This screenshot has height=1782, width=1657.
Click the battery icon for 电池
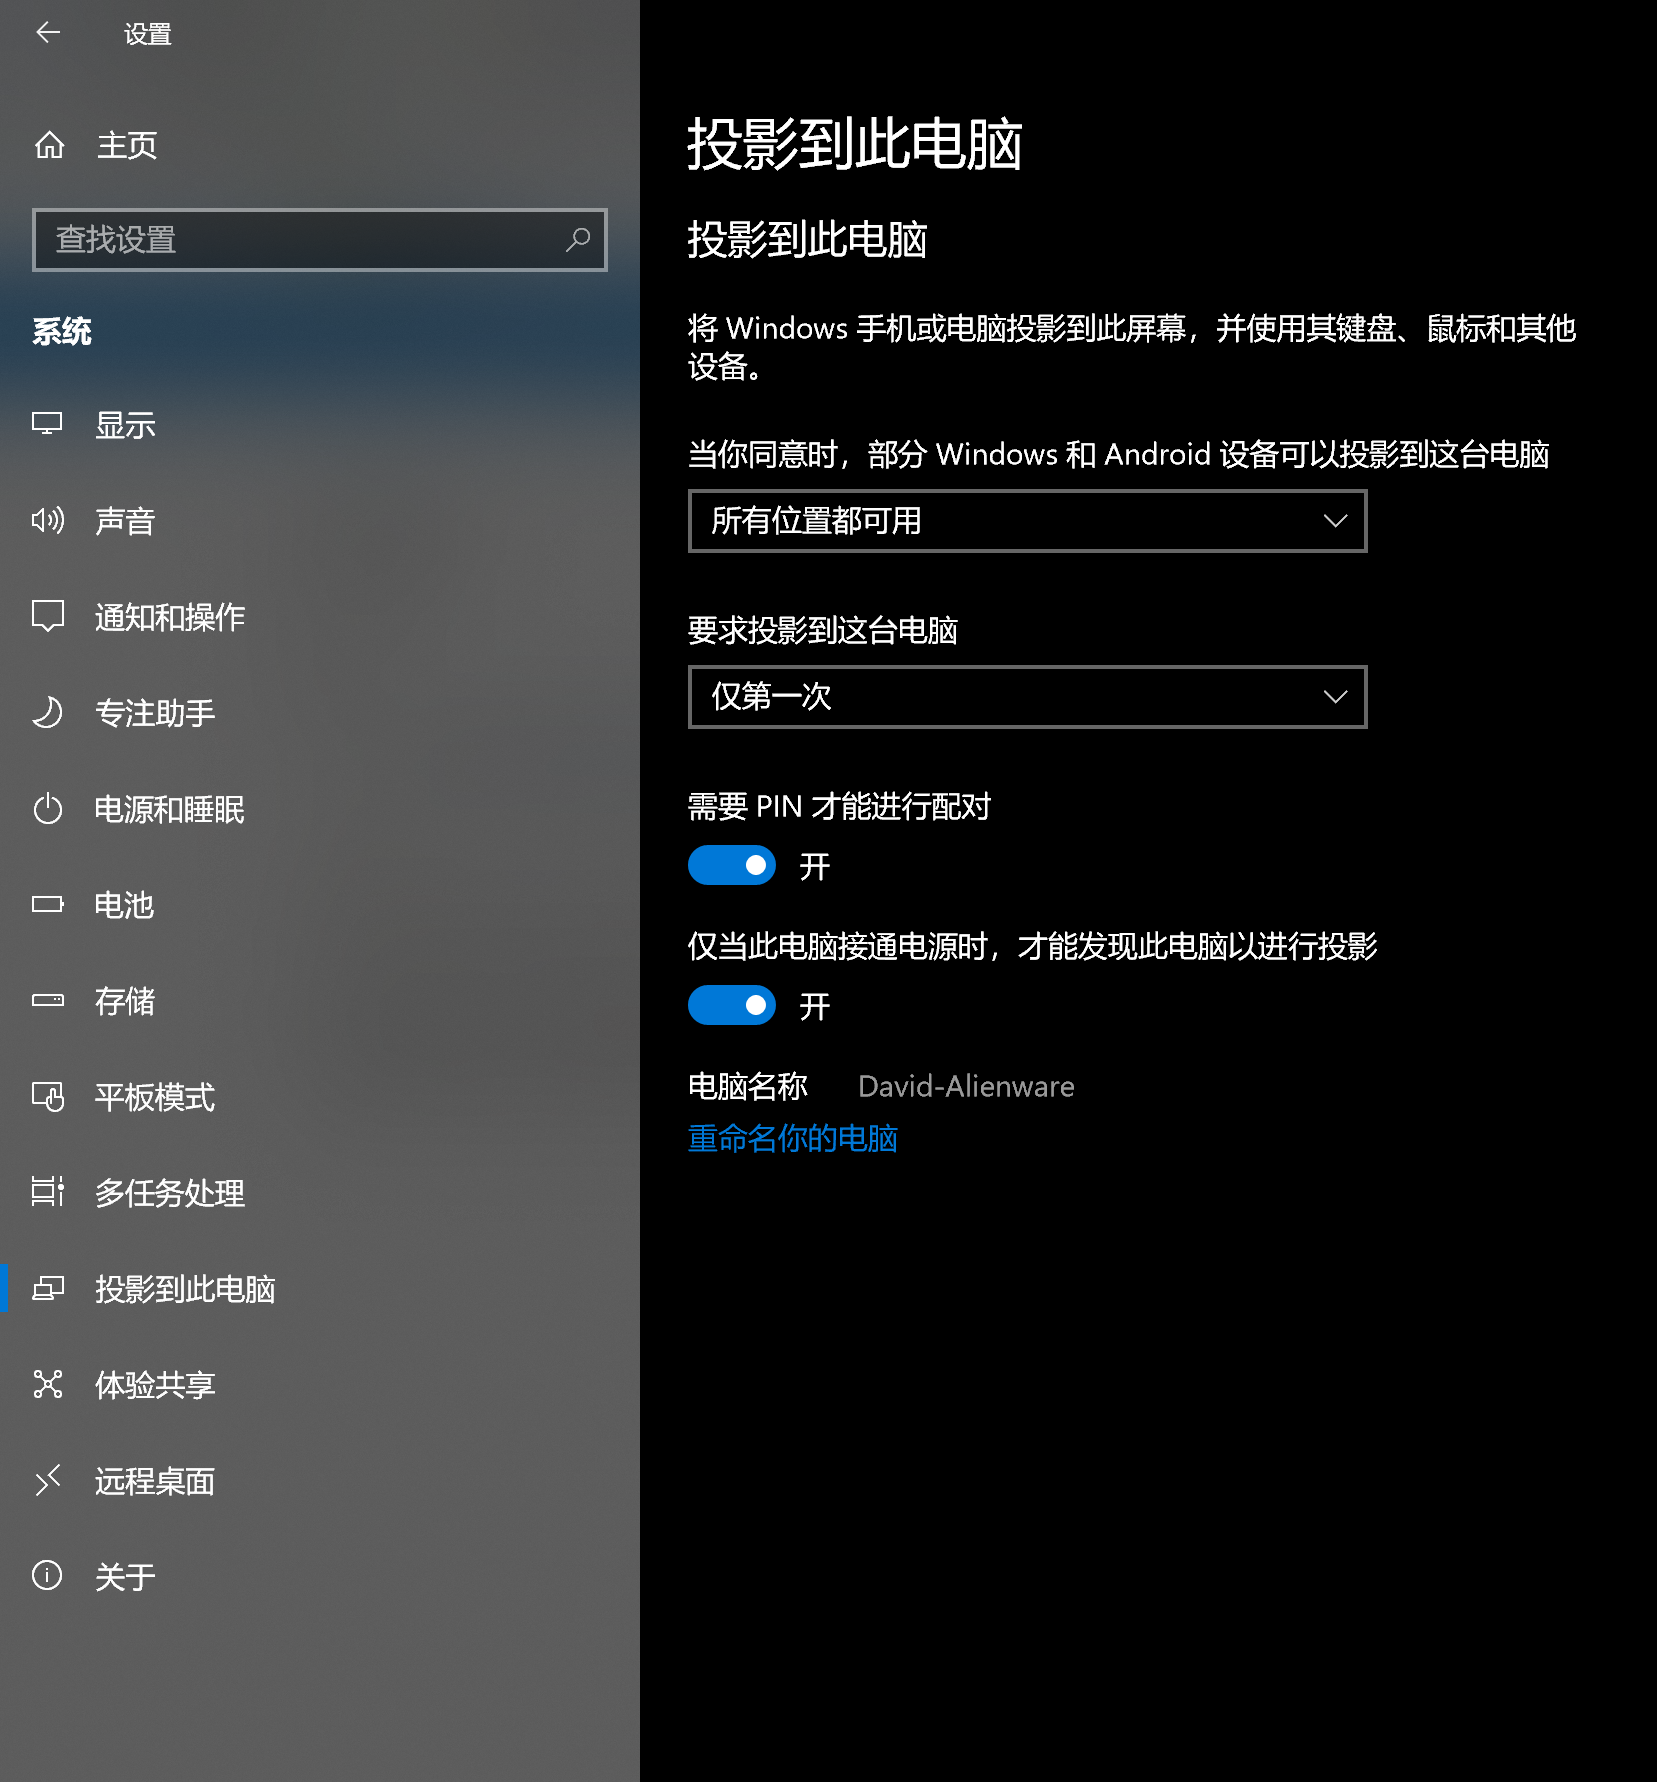(x=47, y=904)
